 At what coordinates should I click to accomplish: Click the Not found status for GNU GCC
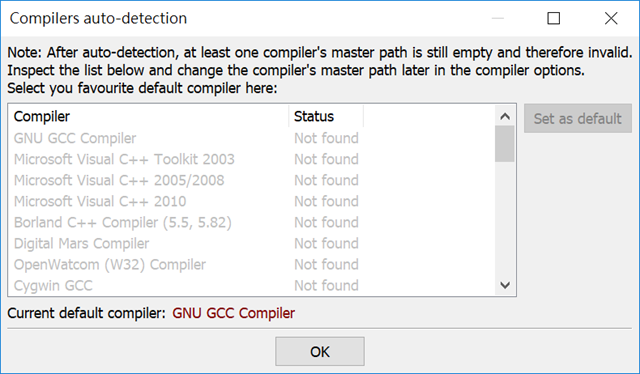(326, 138)
